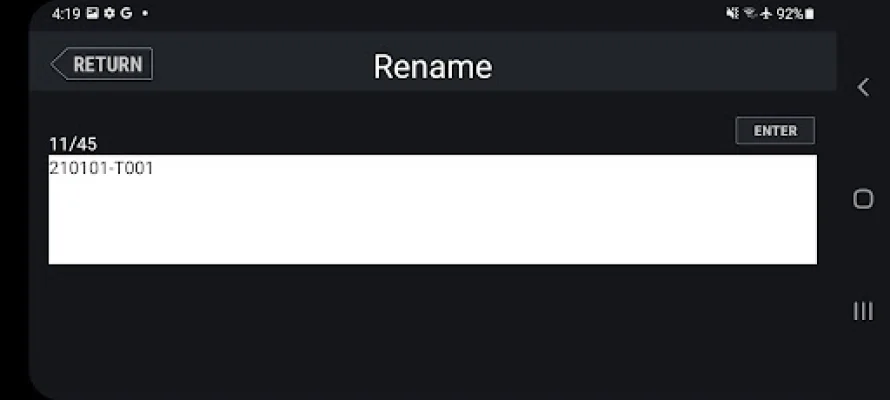
Task: Click the 210101-T001 filename text
Action: [101, 169]
